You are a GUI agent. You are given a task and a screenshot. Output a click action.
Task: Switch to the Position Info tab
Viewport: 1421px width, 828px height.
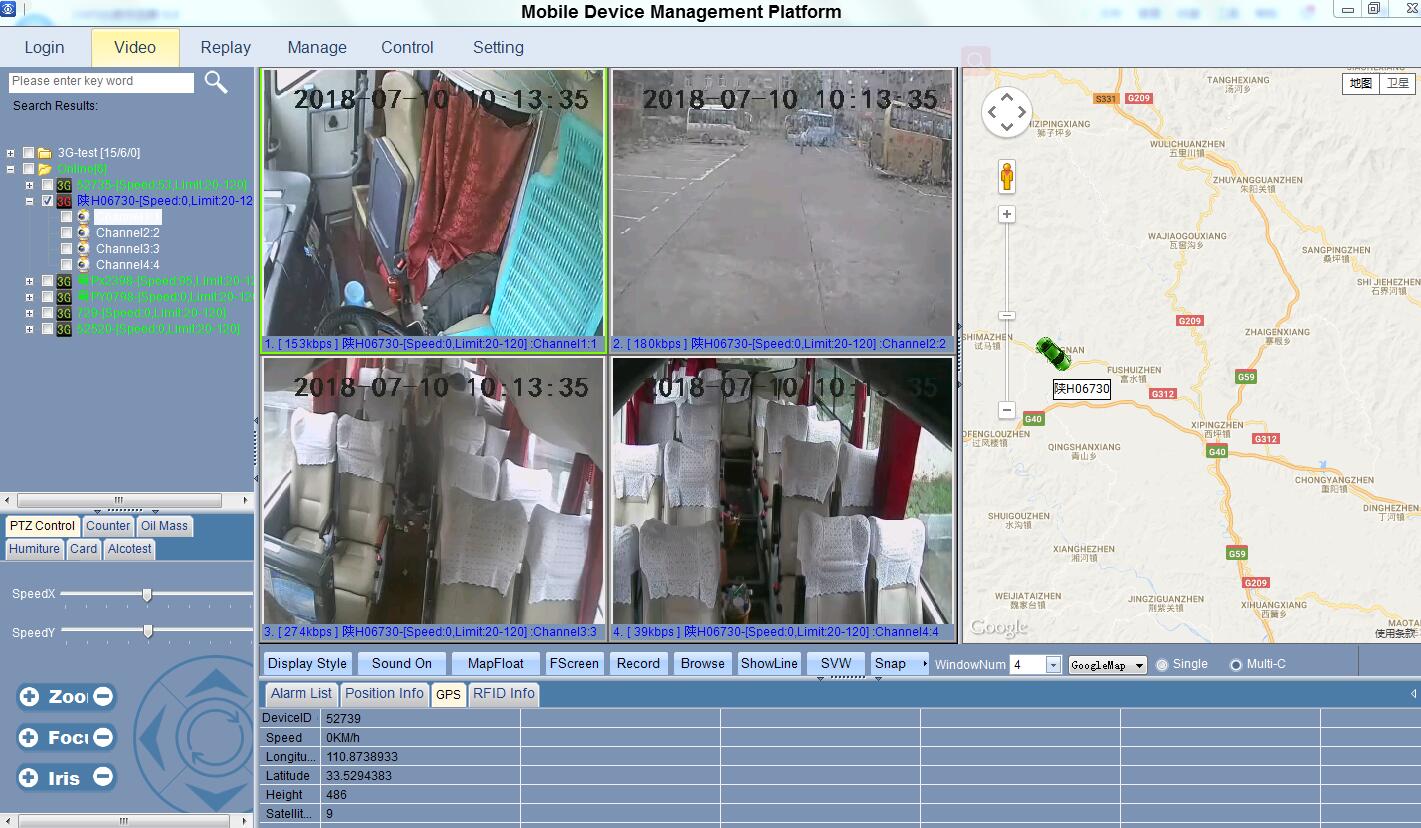point(384,693)
